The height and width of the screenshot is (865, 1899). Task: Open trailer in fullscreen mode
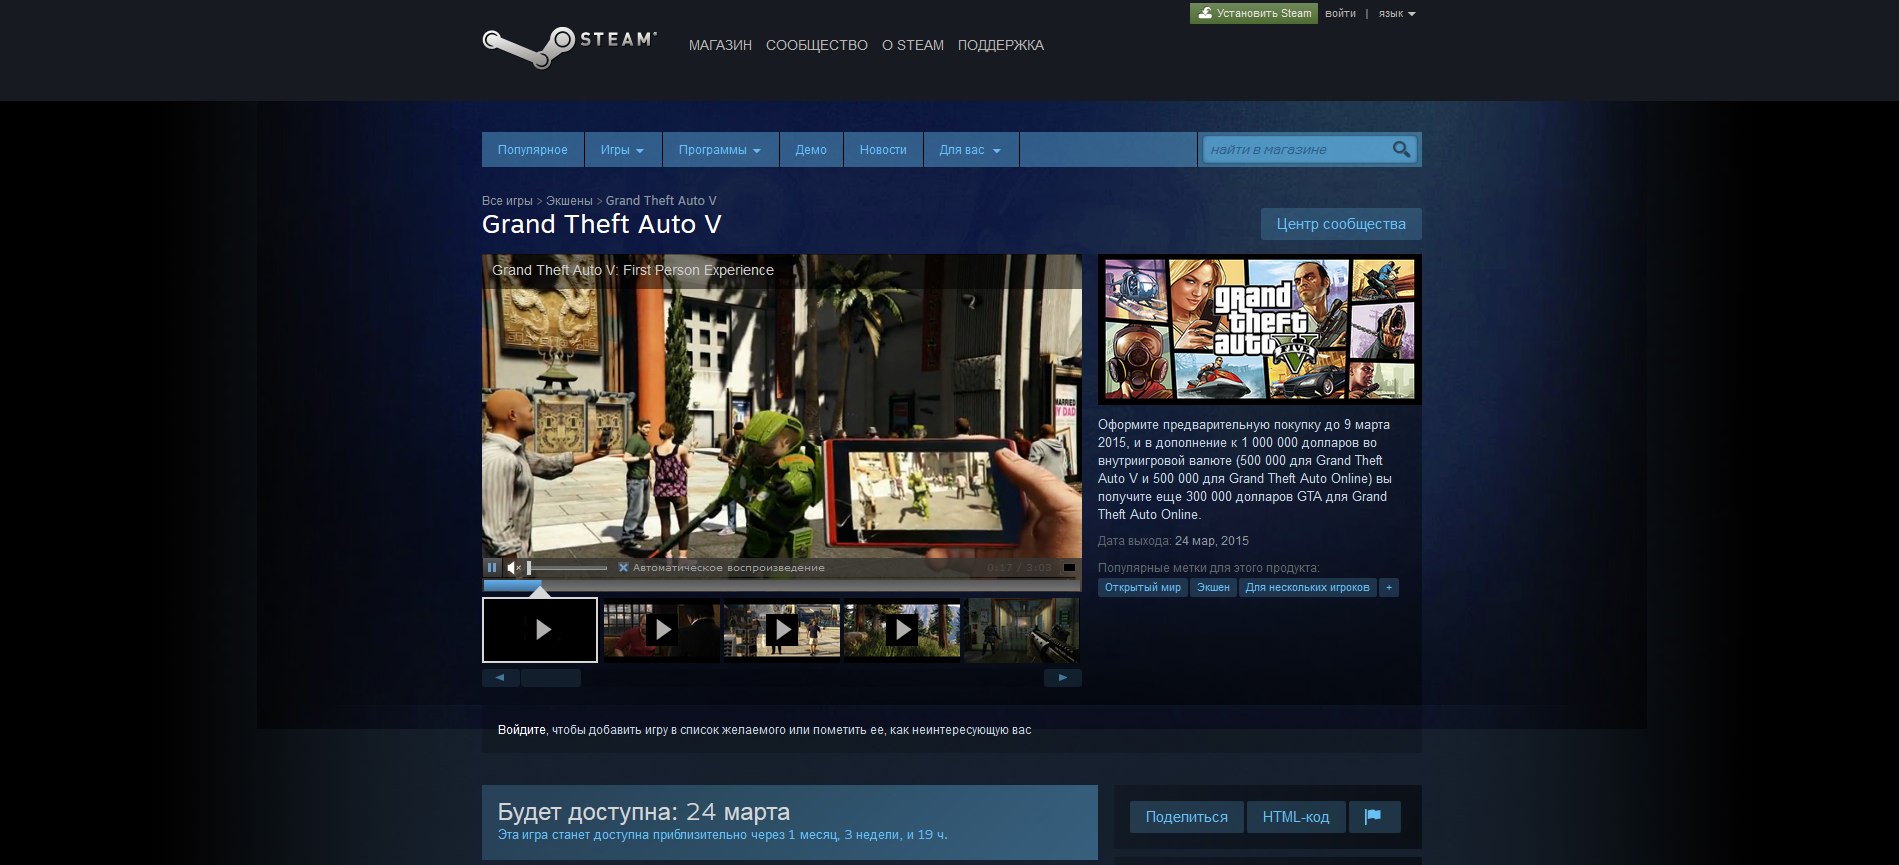[1068, 567]
